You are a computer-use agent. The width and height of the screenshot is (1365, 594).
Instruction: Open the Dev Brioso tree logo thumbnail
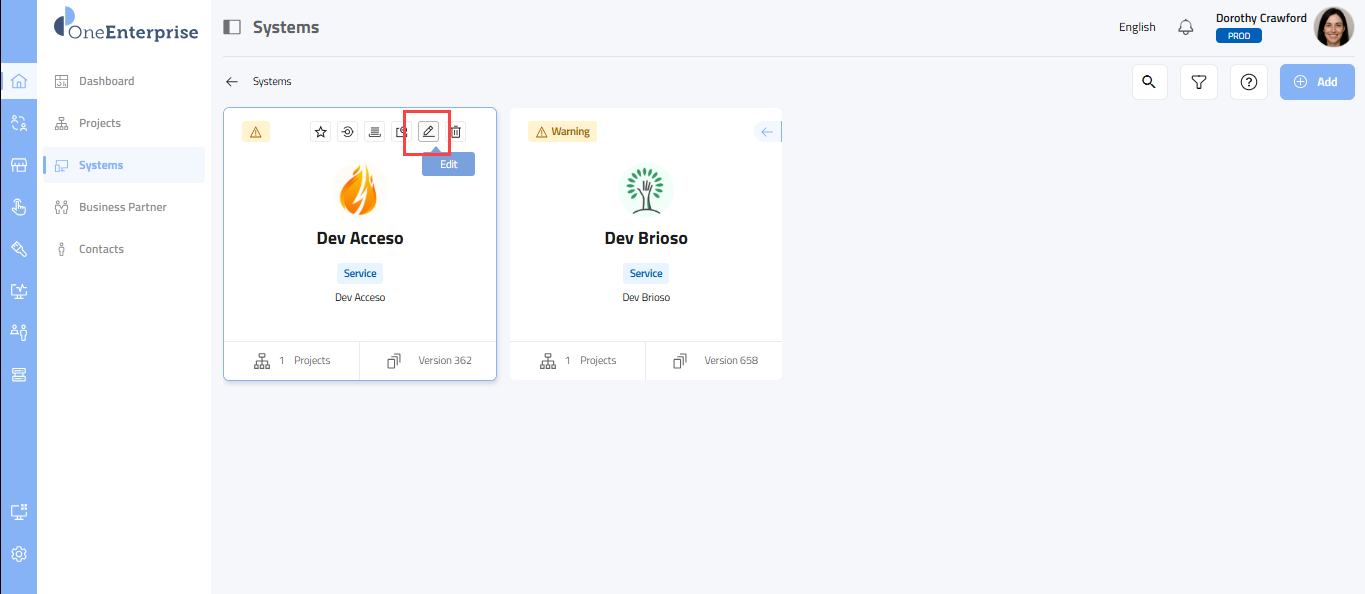[x=646, y=191]
